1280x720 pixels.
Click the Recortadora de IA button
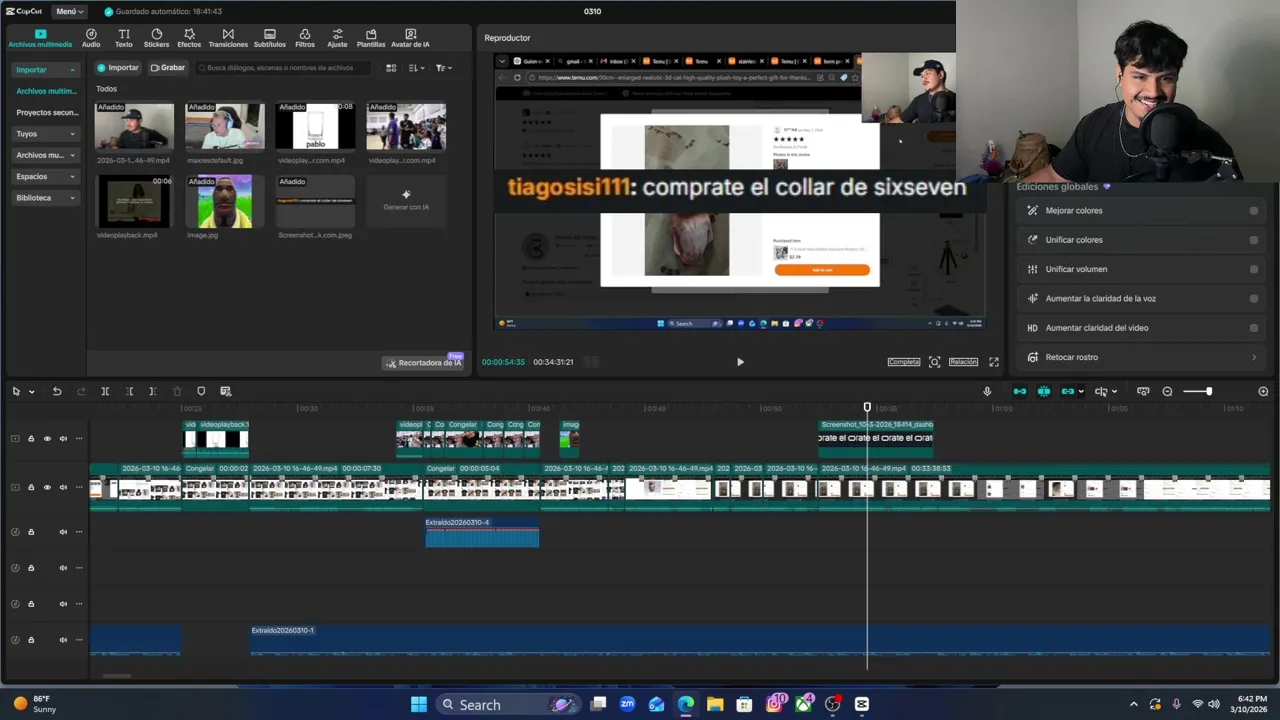[424, 362]
